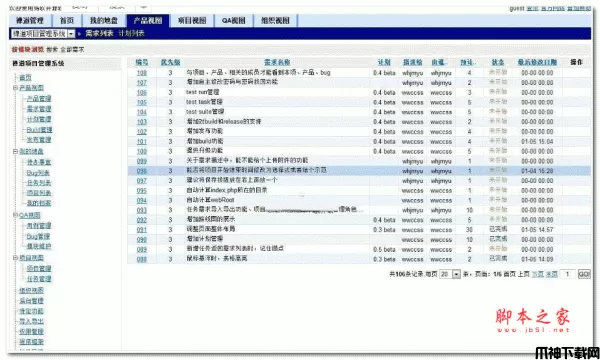Collapse the 项目视图 tree node toggle
The image size is (600, 360).
click(x=16, y=258)
